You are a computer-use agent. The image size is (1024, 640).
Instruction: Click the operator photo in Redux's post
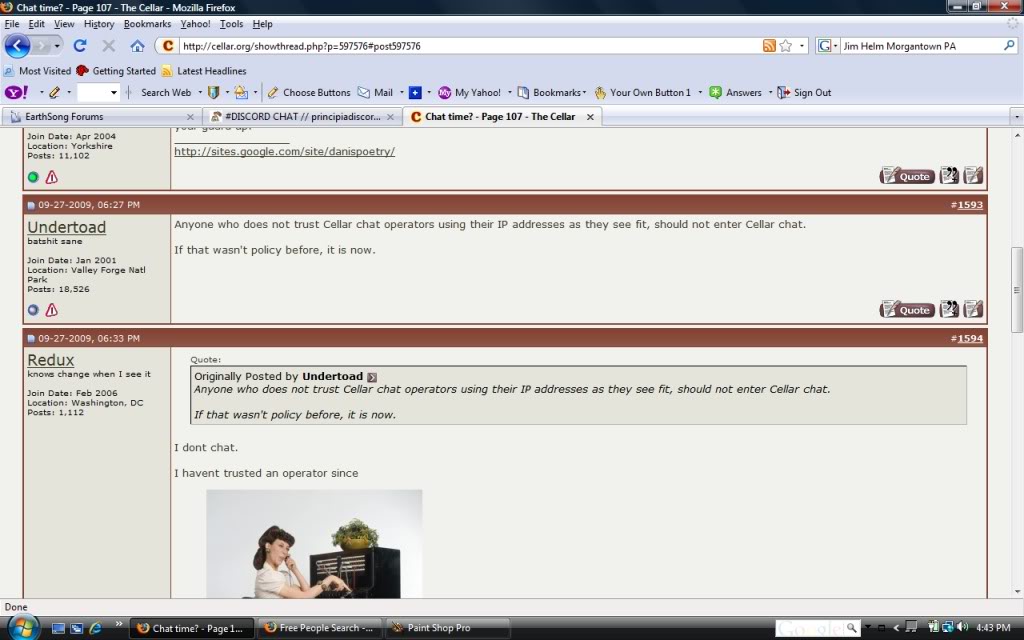coord(314,543)
